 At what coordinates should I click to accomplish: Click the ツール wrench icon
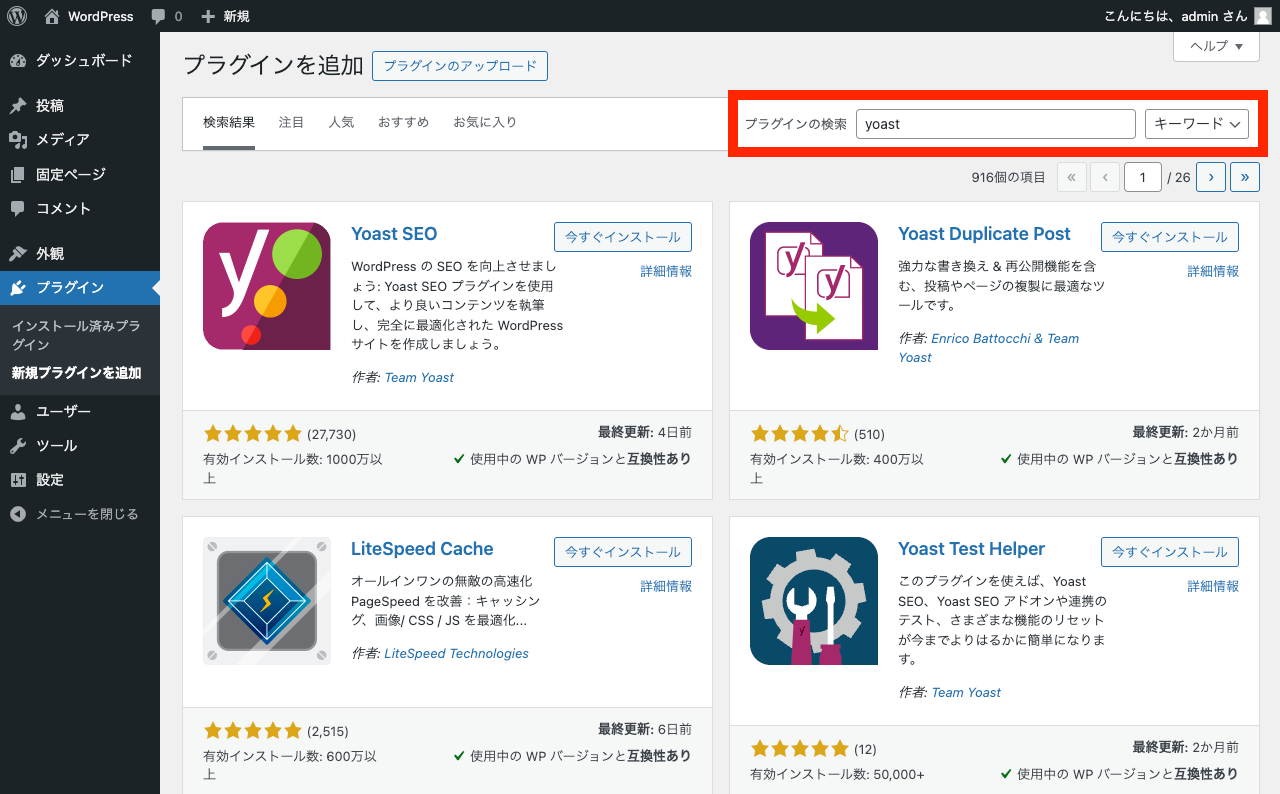tap(18, 446)
